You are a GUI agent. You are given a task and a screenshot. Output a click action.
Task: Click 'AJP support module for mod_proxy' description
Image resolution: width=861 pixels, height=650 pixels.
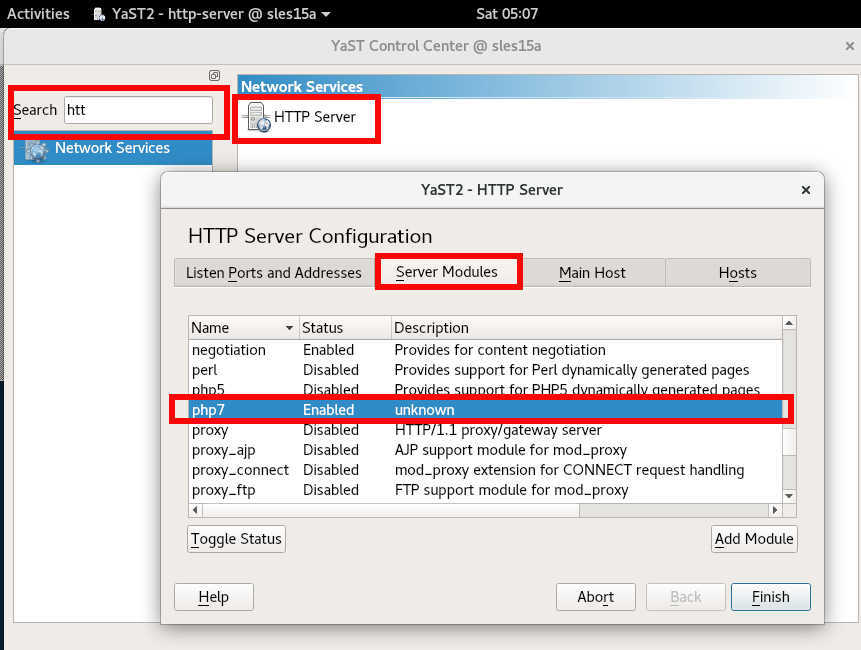click(511, 450)
